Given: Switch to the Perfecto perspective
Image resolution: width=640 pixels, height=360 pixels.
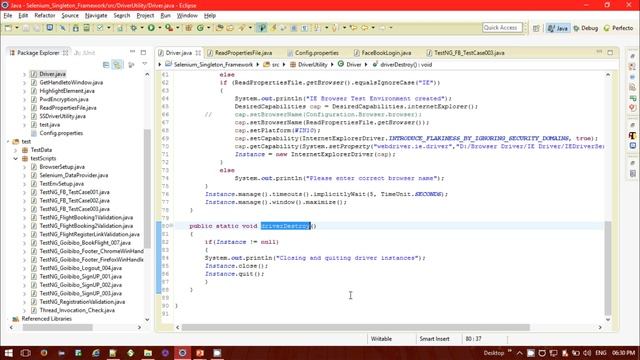Looking at the screenshot, I should [618, 28].
